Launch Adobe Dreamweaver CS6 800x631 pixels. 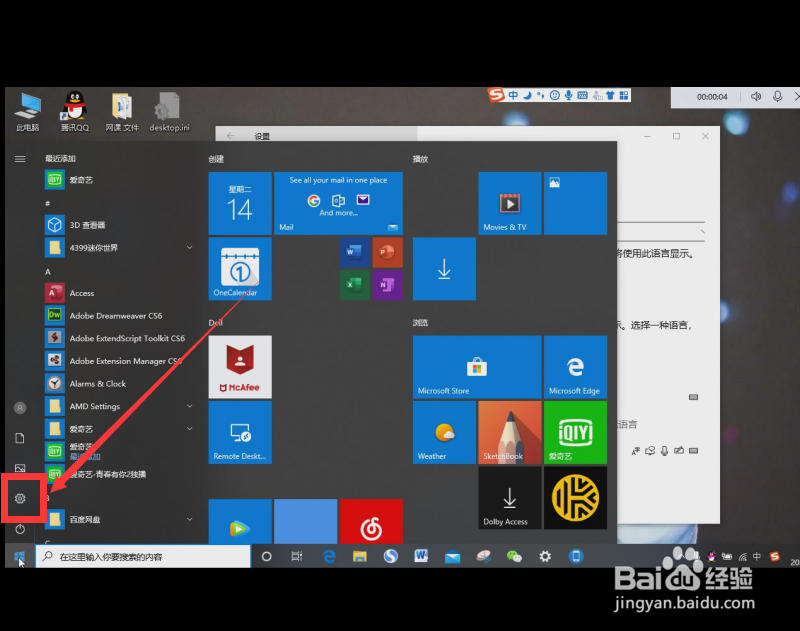coord(118,316)
